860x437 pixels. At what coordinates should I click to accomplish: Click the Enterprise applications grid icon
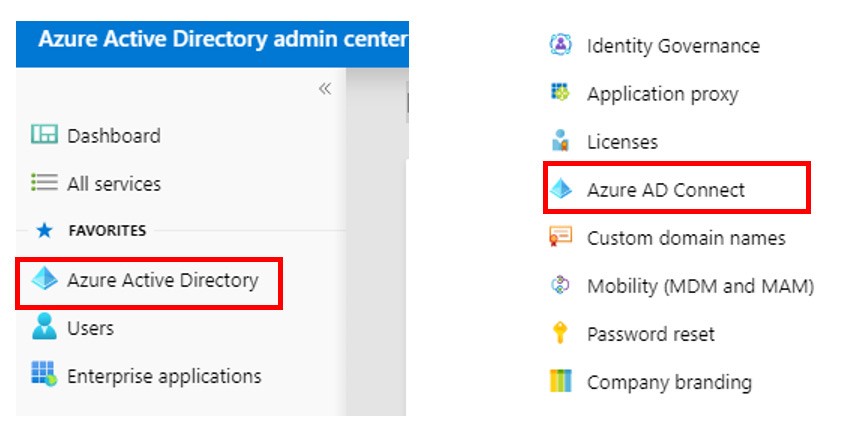tap(44, 373)
